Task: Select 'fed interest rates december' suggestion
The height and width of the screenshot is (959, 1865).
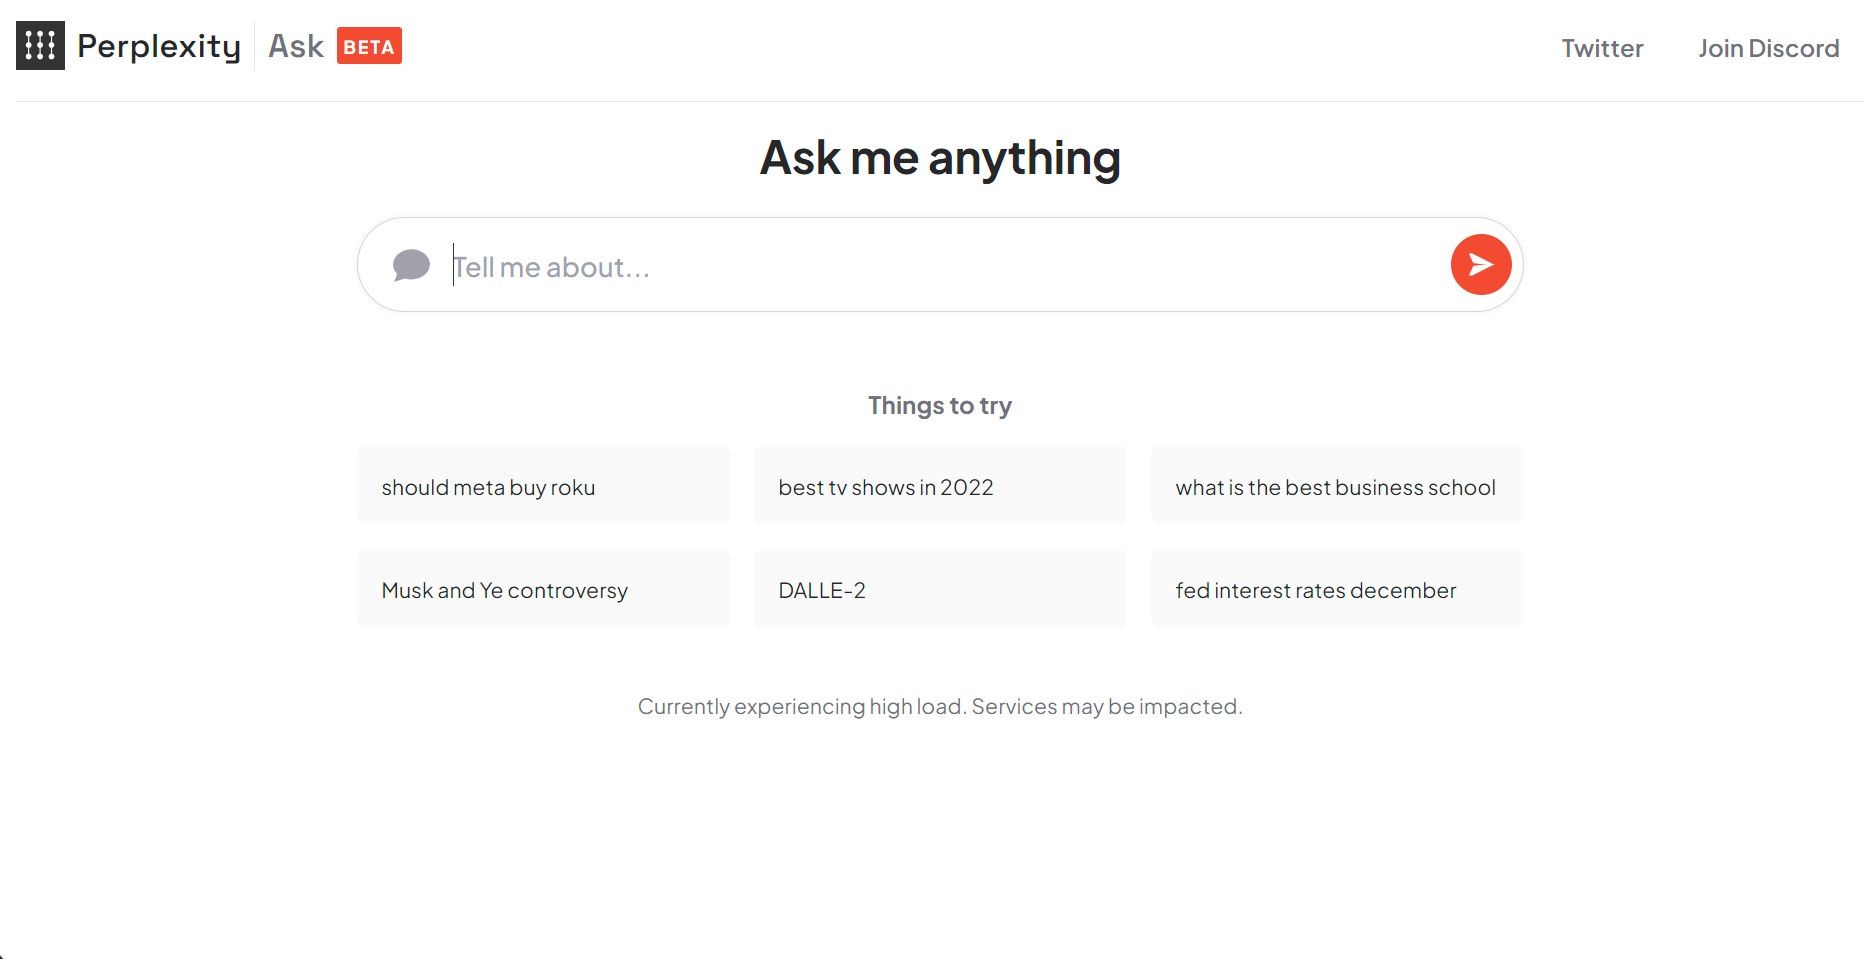Action: point(1336,589)
